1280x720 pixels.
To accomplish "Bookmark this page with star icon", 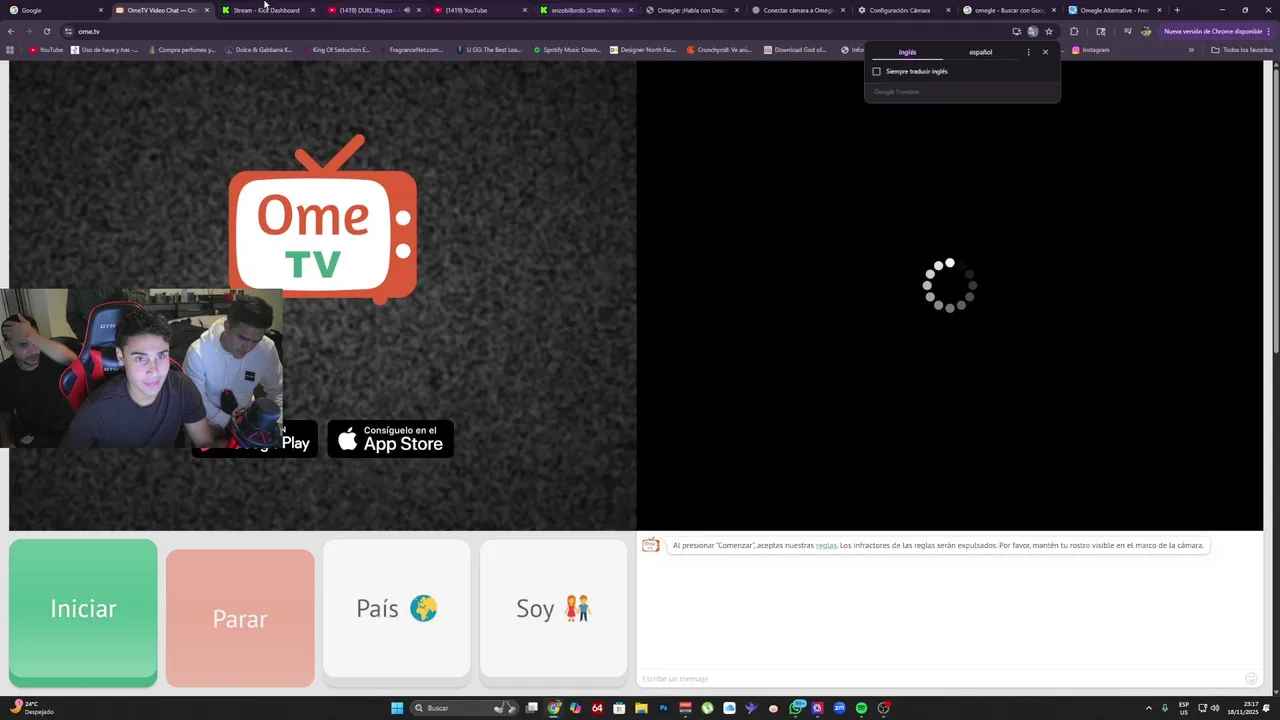I will coord(1048,31).
